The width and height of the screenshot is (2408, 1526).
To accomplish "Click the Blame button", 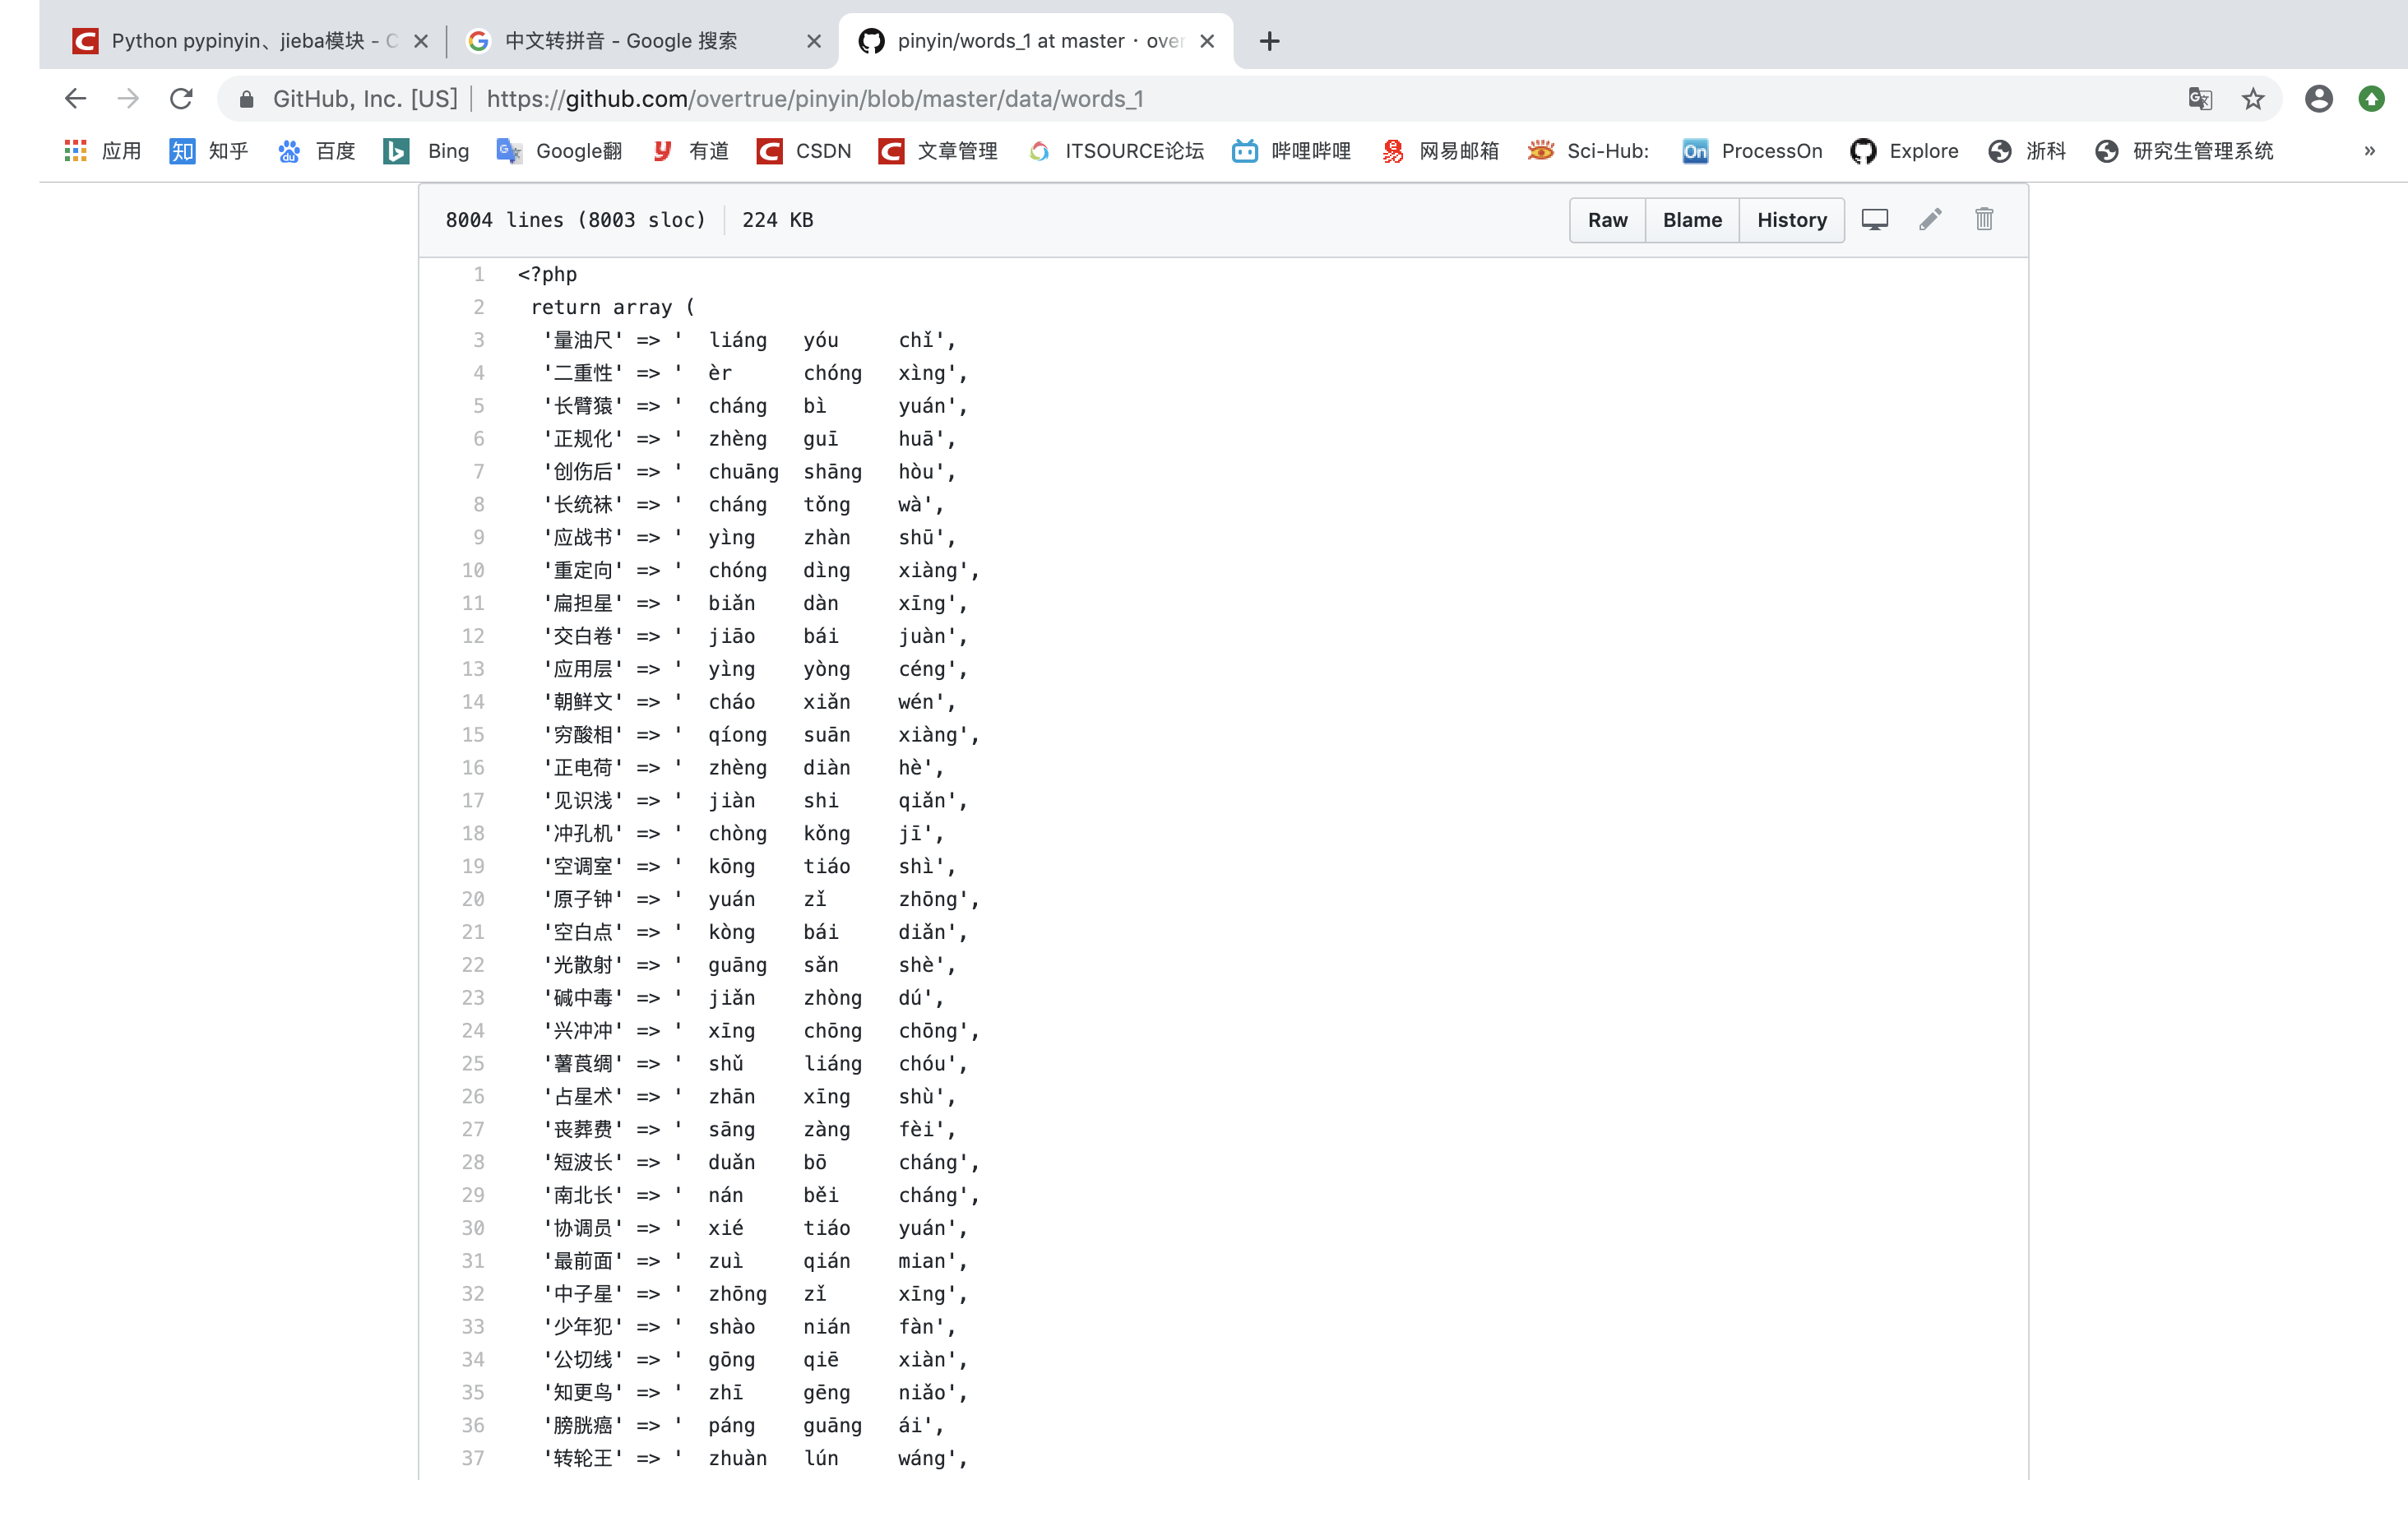I will coord(1692,220).
